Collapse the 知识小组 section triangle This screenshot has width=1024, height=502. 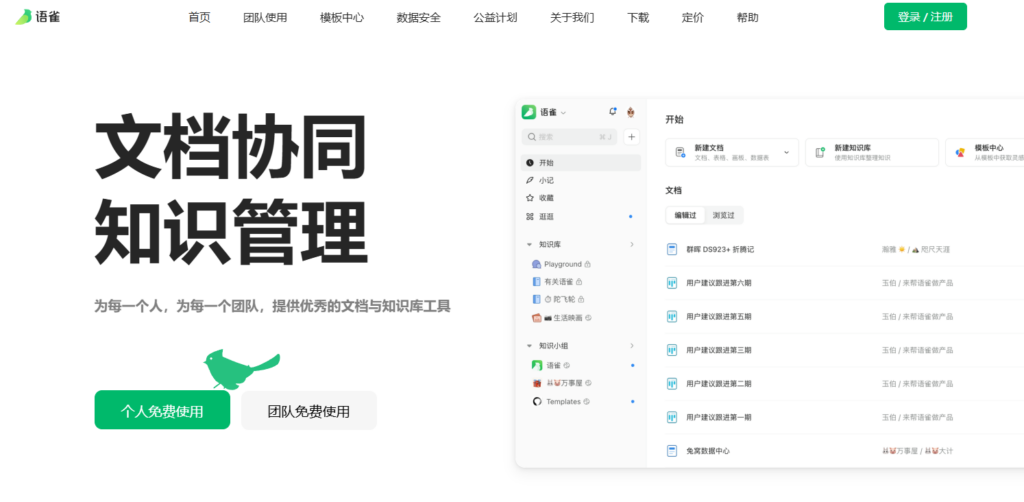(x=530, y=345)
